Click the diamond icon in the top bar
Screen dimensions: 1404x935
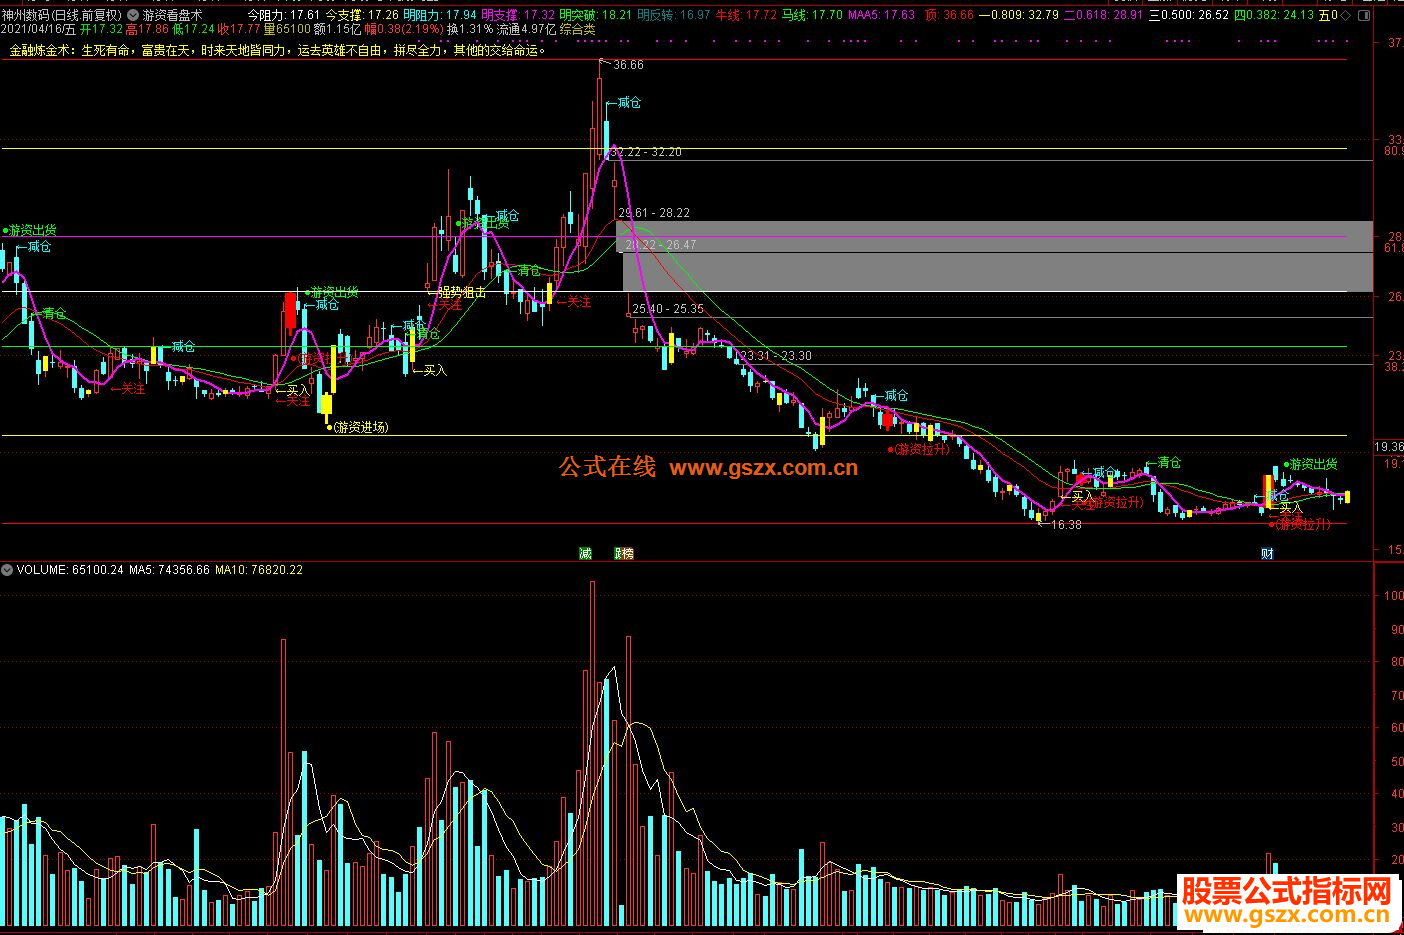pos(1345,15)
